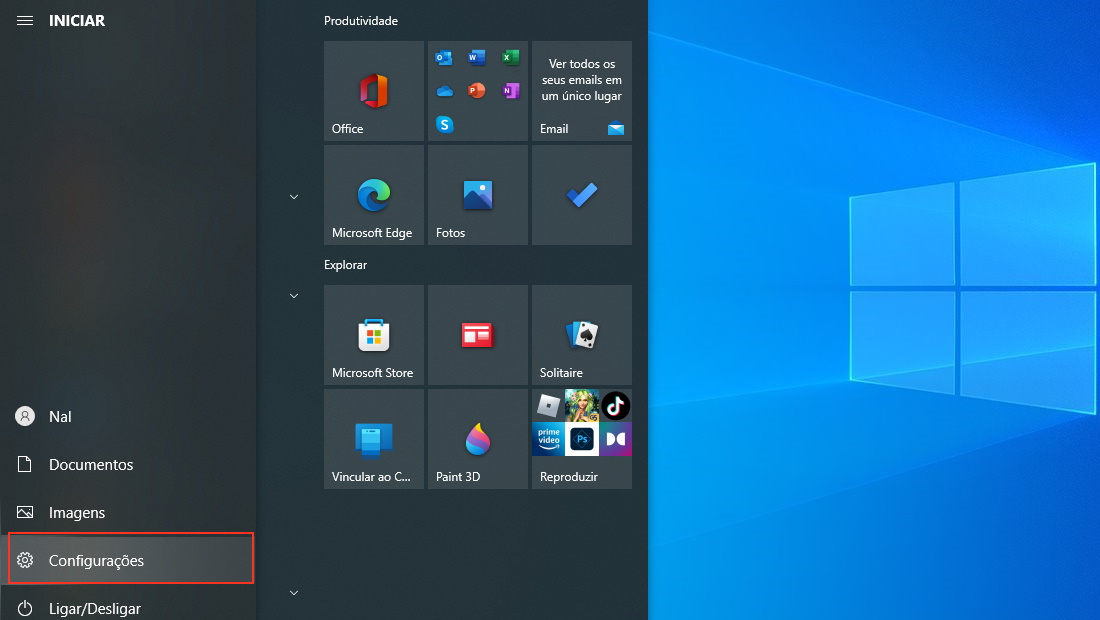Screen dimensions: 1100x620
Task: Collapse the INICIAR hamburger menu
Action: [25, 20]
